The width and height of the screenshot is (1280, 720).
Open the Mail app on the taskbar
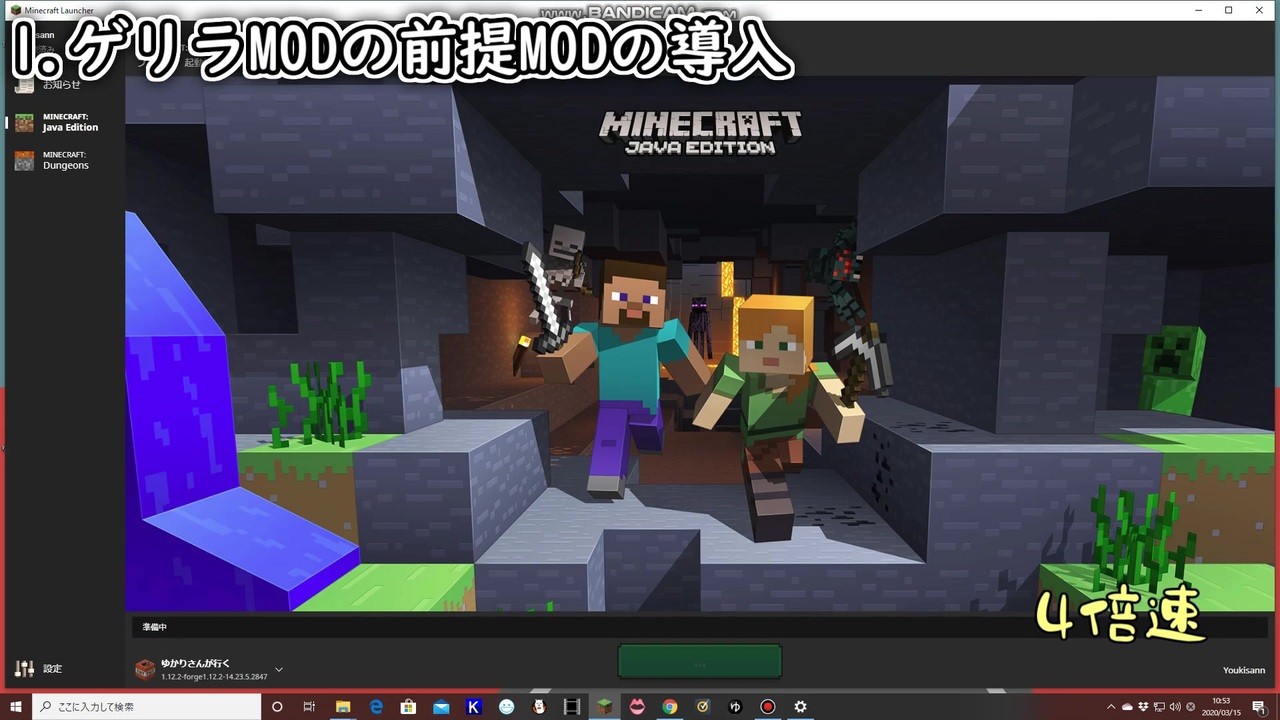(441, 706)
